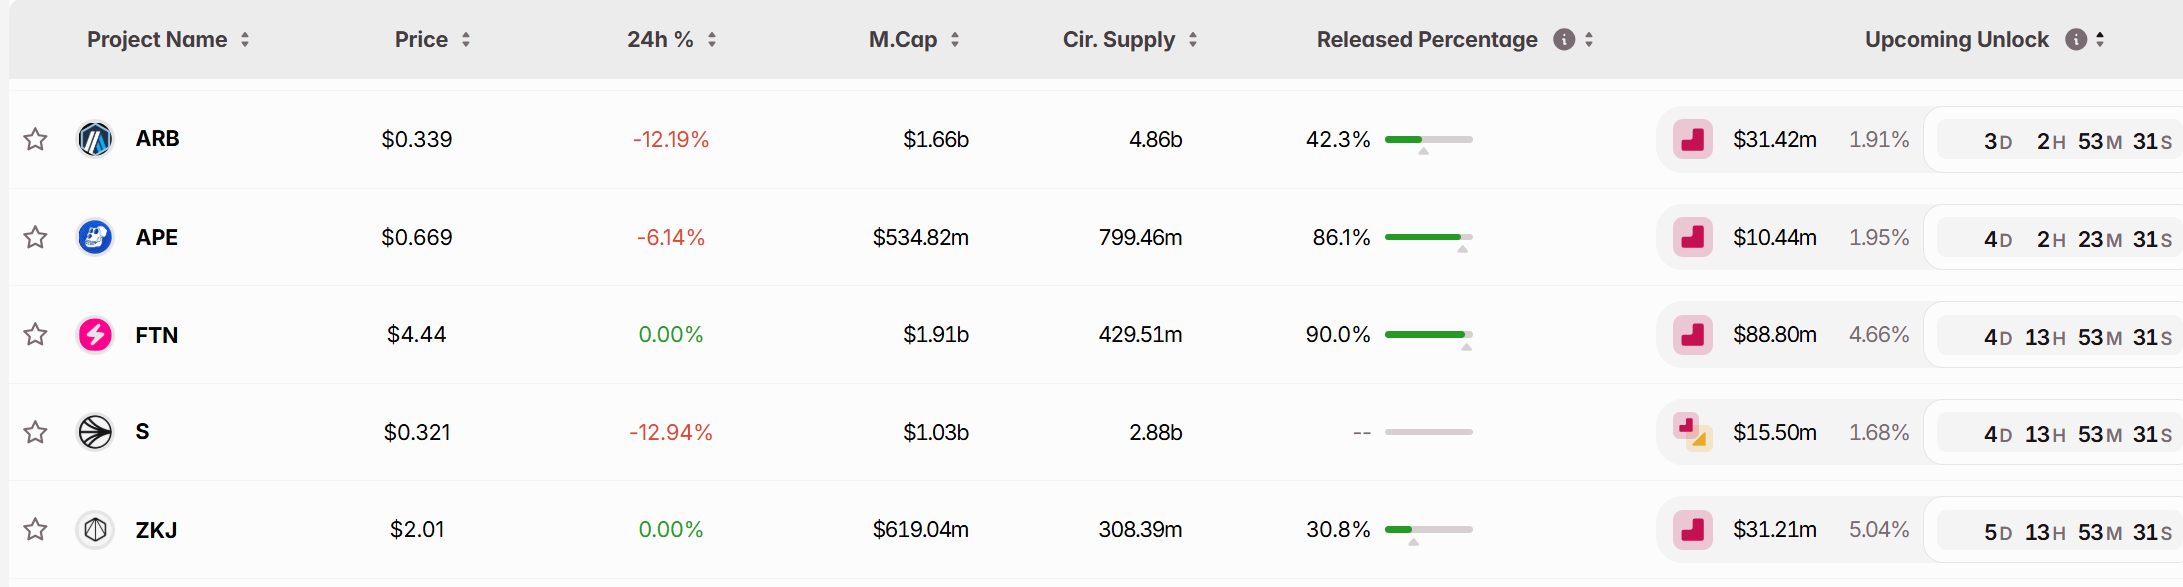Screen dimensions: 2183x587
Task: Toggle the FTN watchlist star
Action: tap(36, 334)
